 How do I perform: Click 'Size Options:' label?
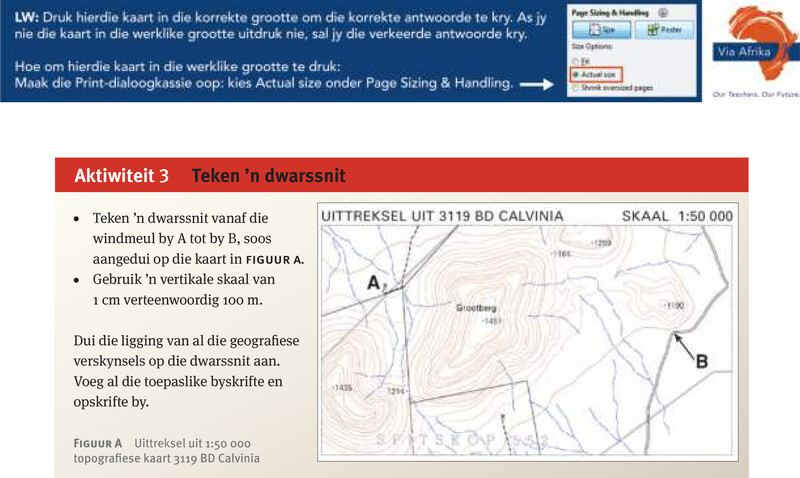592,47
